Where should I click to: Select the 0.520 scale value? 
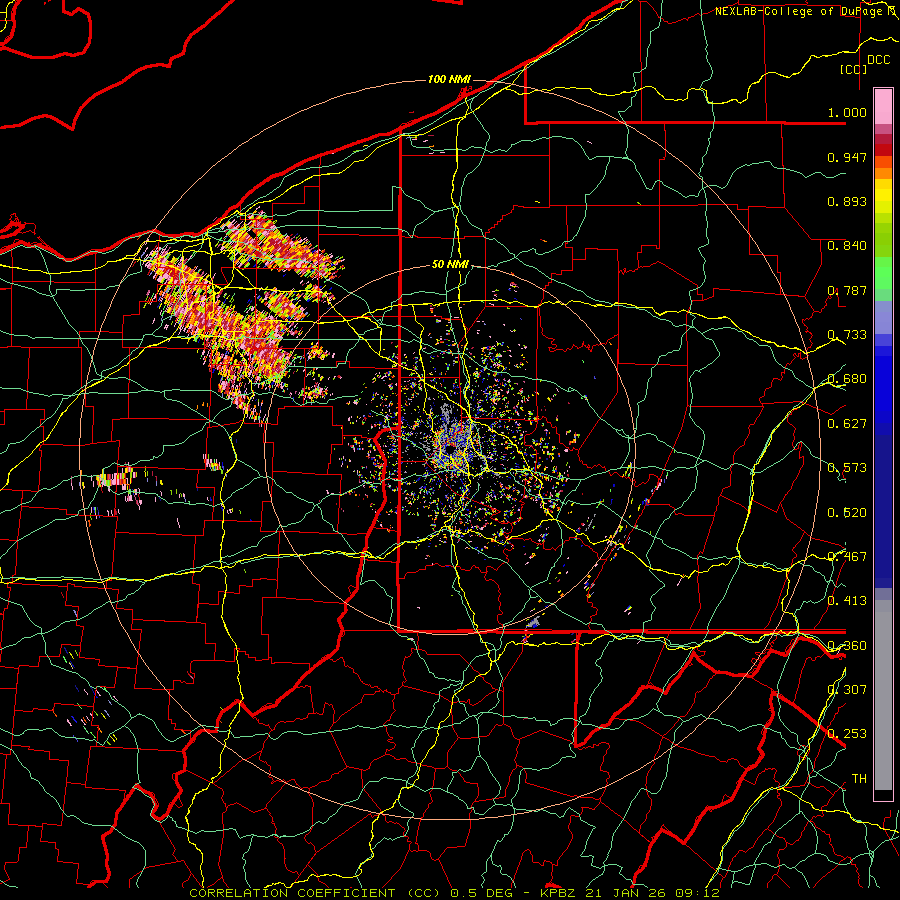point(847,512)
